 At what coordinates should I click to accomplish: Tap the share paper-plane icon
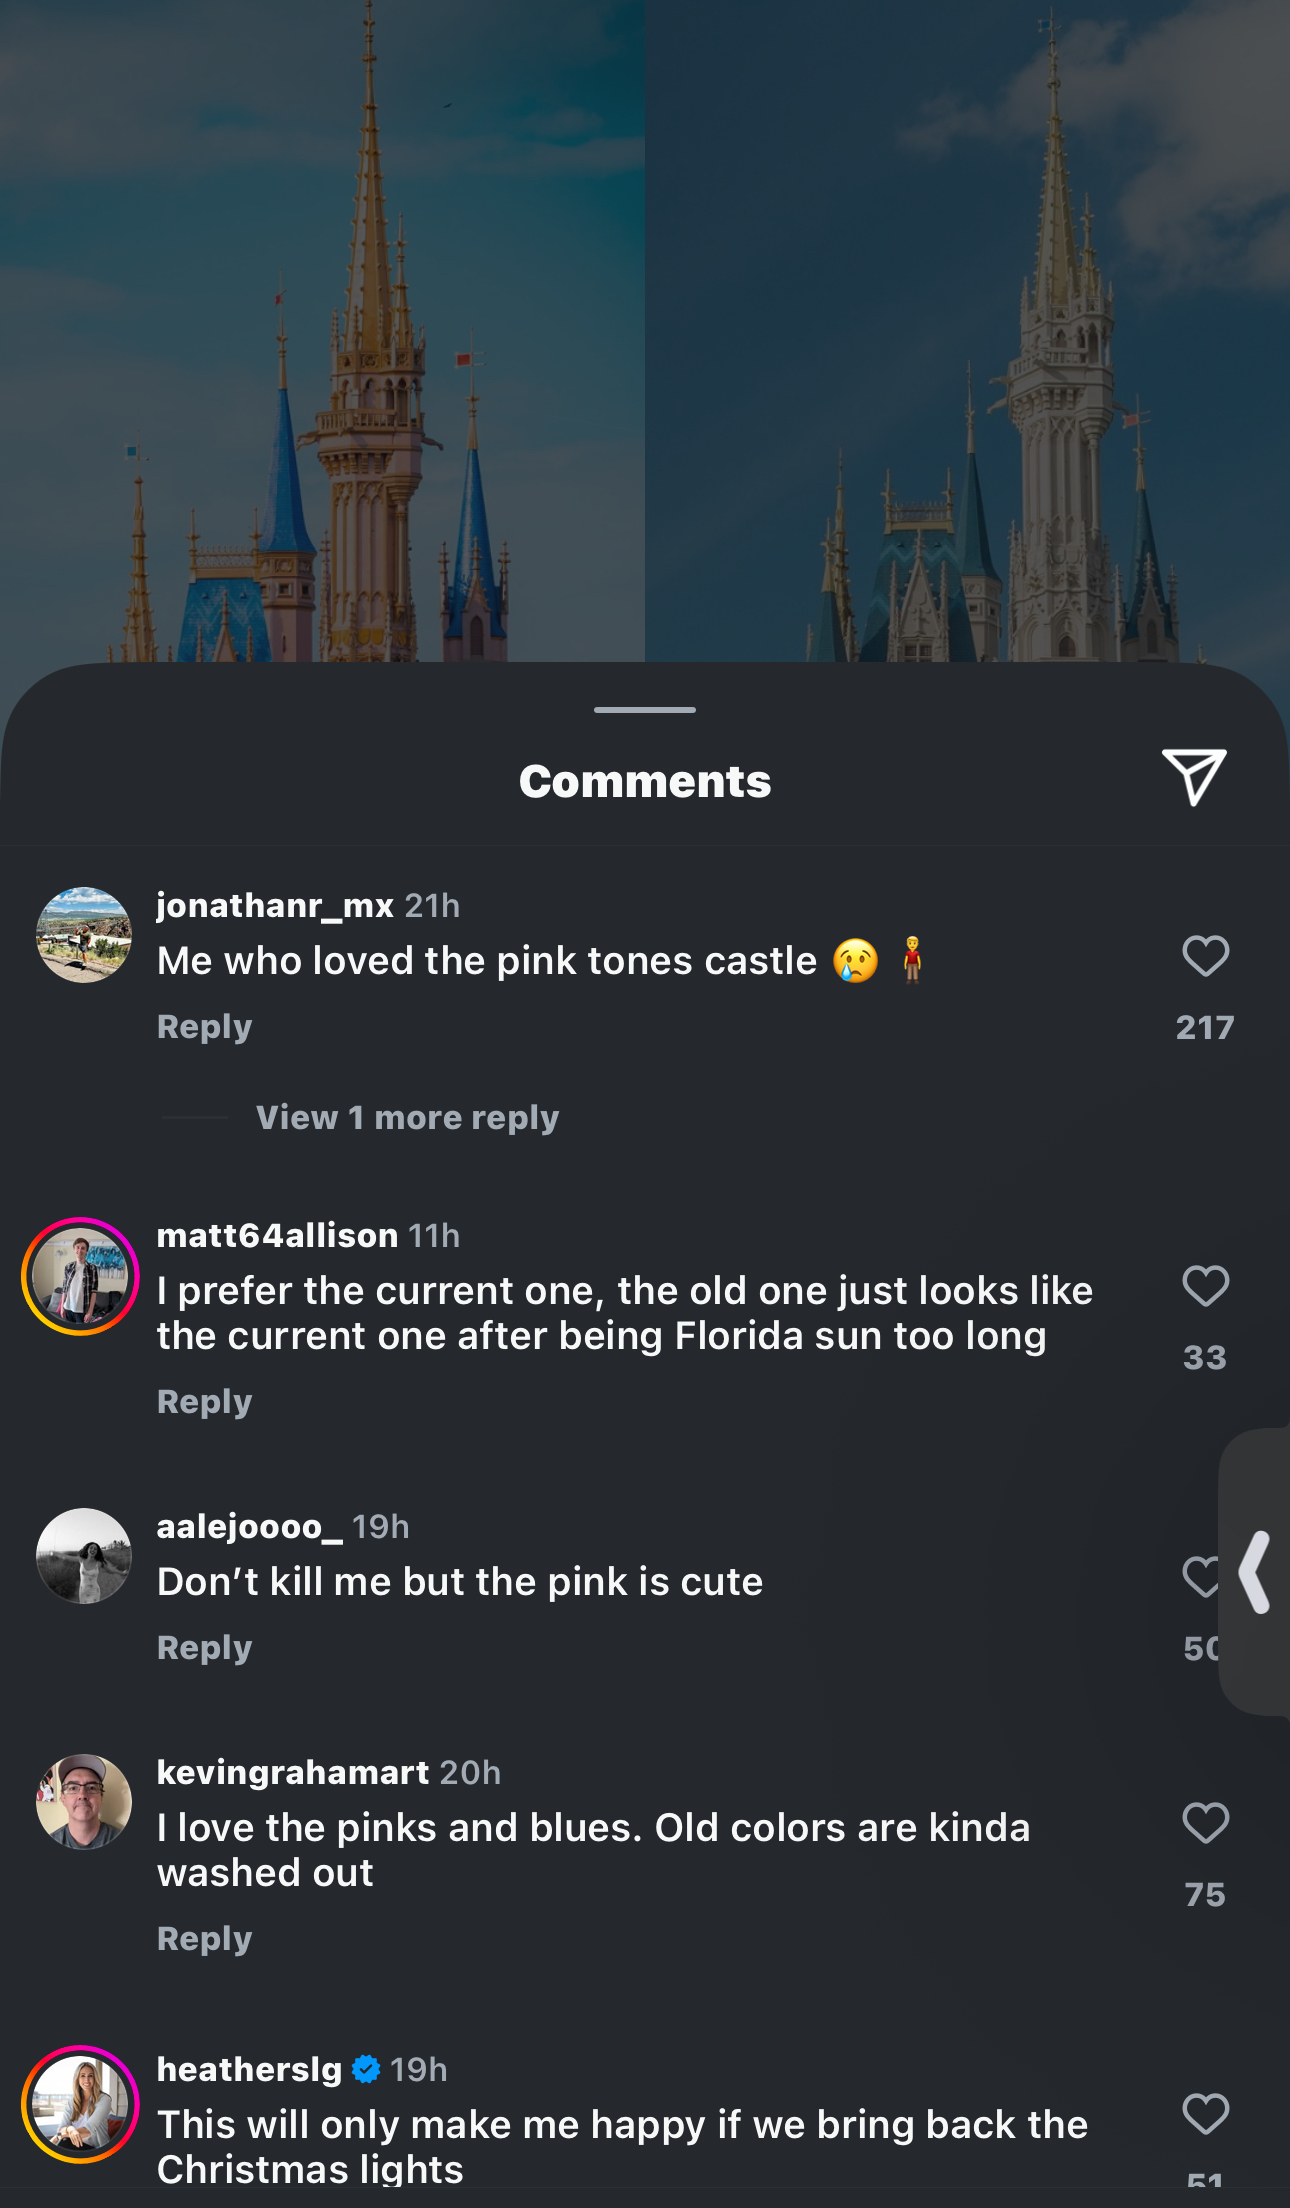click(1194, 777)
